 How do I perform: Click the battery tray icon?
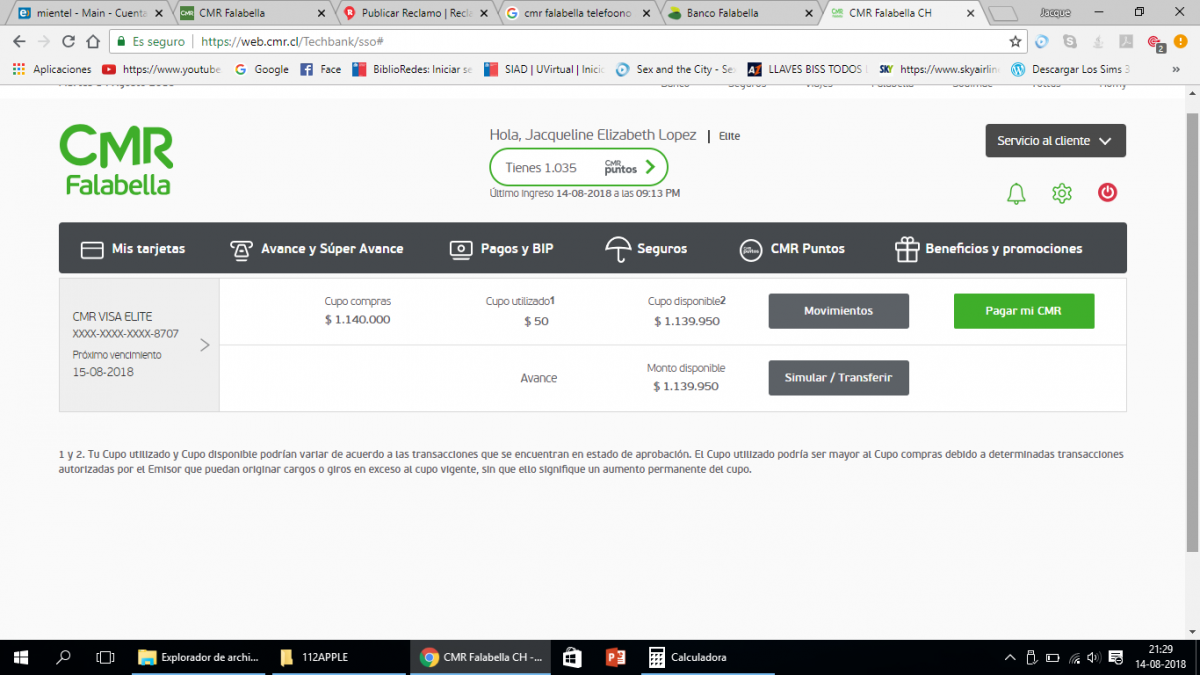pyautogui.click(x=1054, y=657)
